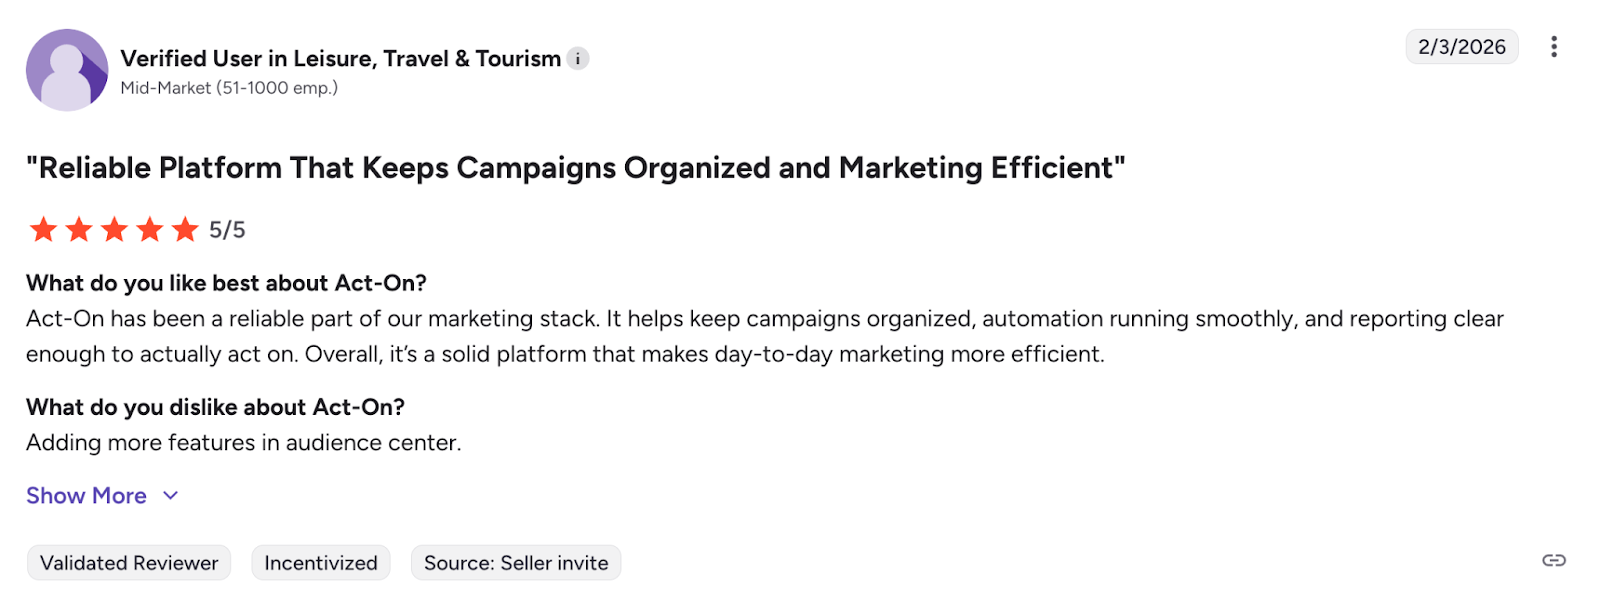Click the Show More link
Viewport: 1600px width, 608px height.
pos(87,496)
